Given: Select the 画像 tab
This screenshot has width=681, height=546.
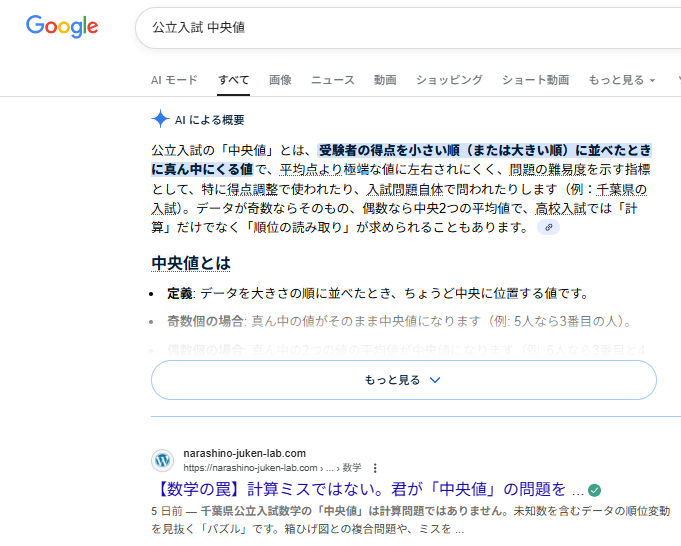Looking at the screenshot, I should tap(280, 80).
